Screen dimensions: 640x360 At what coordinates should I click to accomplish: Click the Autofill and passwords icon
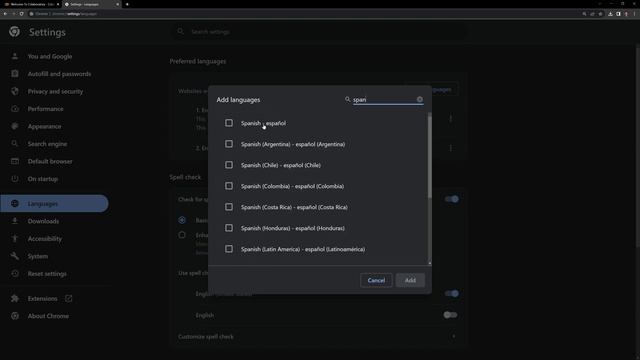pos(15,74)
